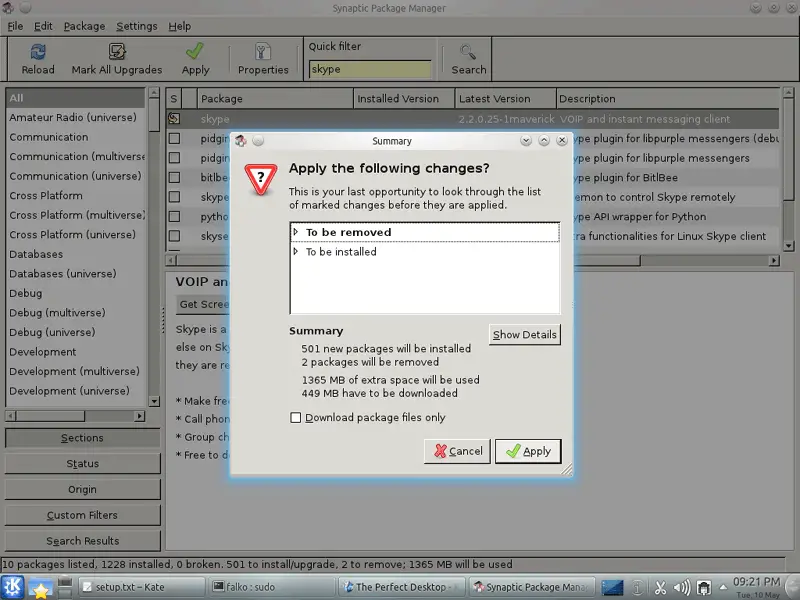Viewport: 800px width, 600px height.
Task: Switch to falko : sudo taskbar window
Action: [272, 587]
